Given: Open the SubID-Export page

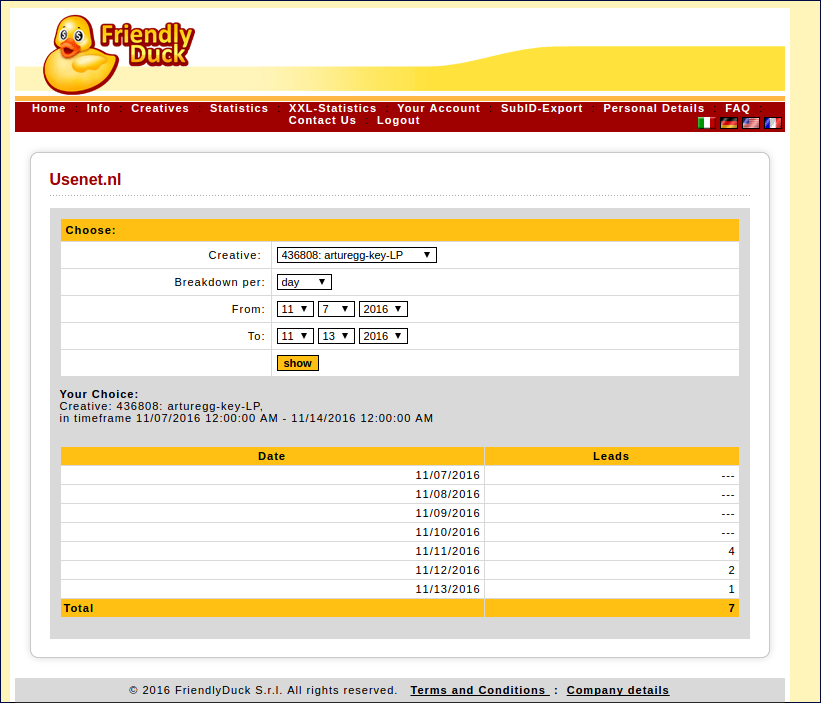Looking at the screenshot, I should pyautogui.click(x=541, y=108).
